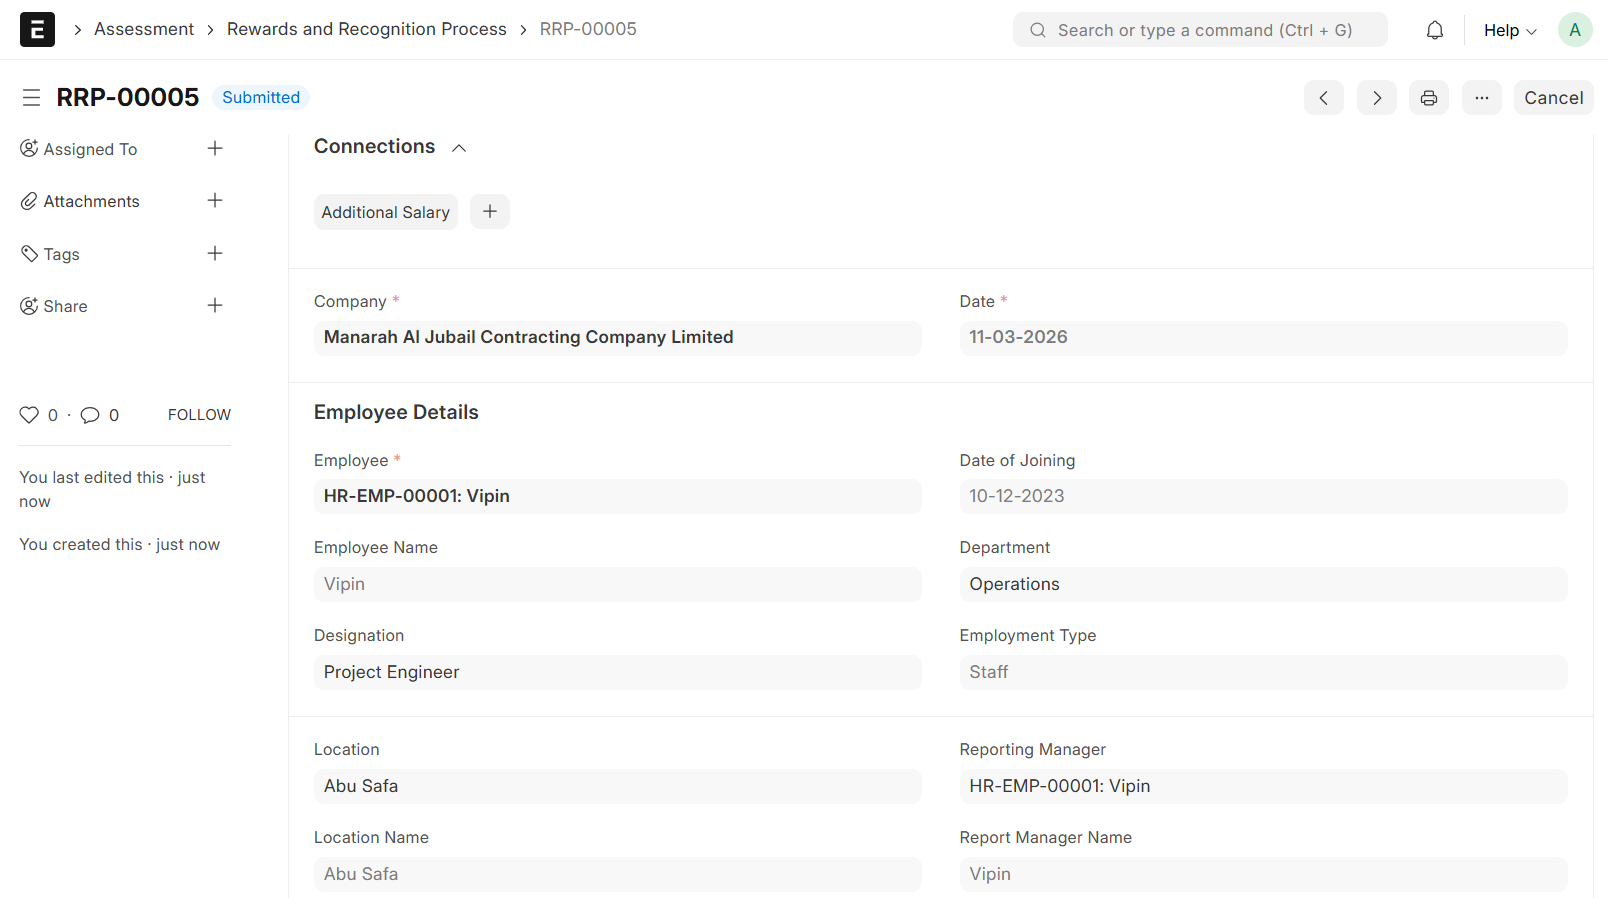Share the document plus icon
The image size is (1608, 898).
pyautogui.click(x=215, y=306)
